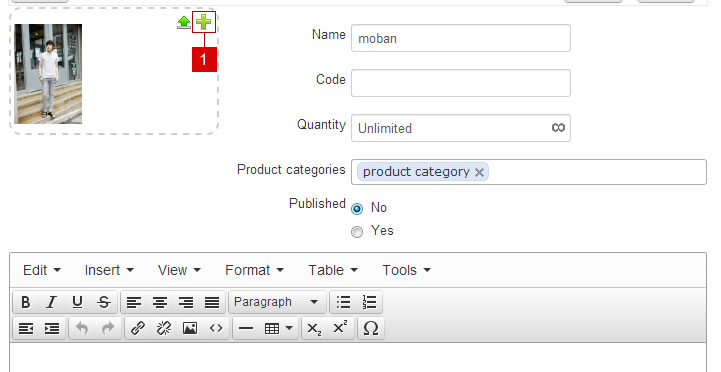Click the green plus add-image icon

tap(204, 22)
